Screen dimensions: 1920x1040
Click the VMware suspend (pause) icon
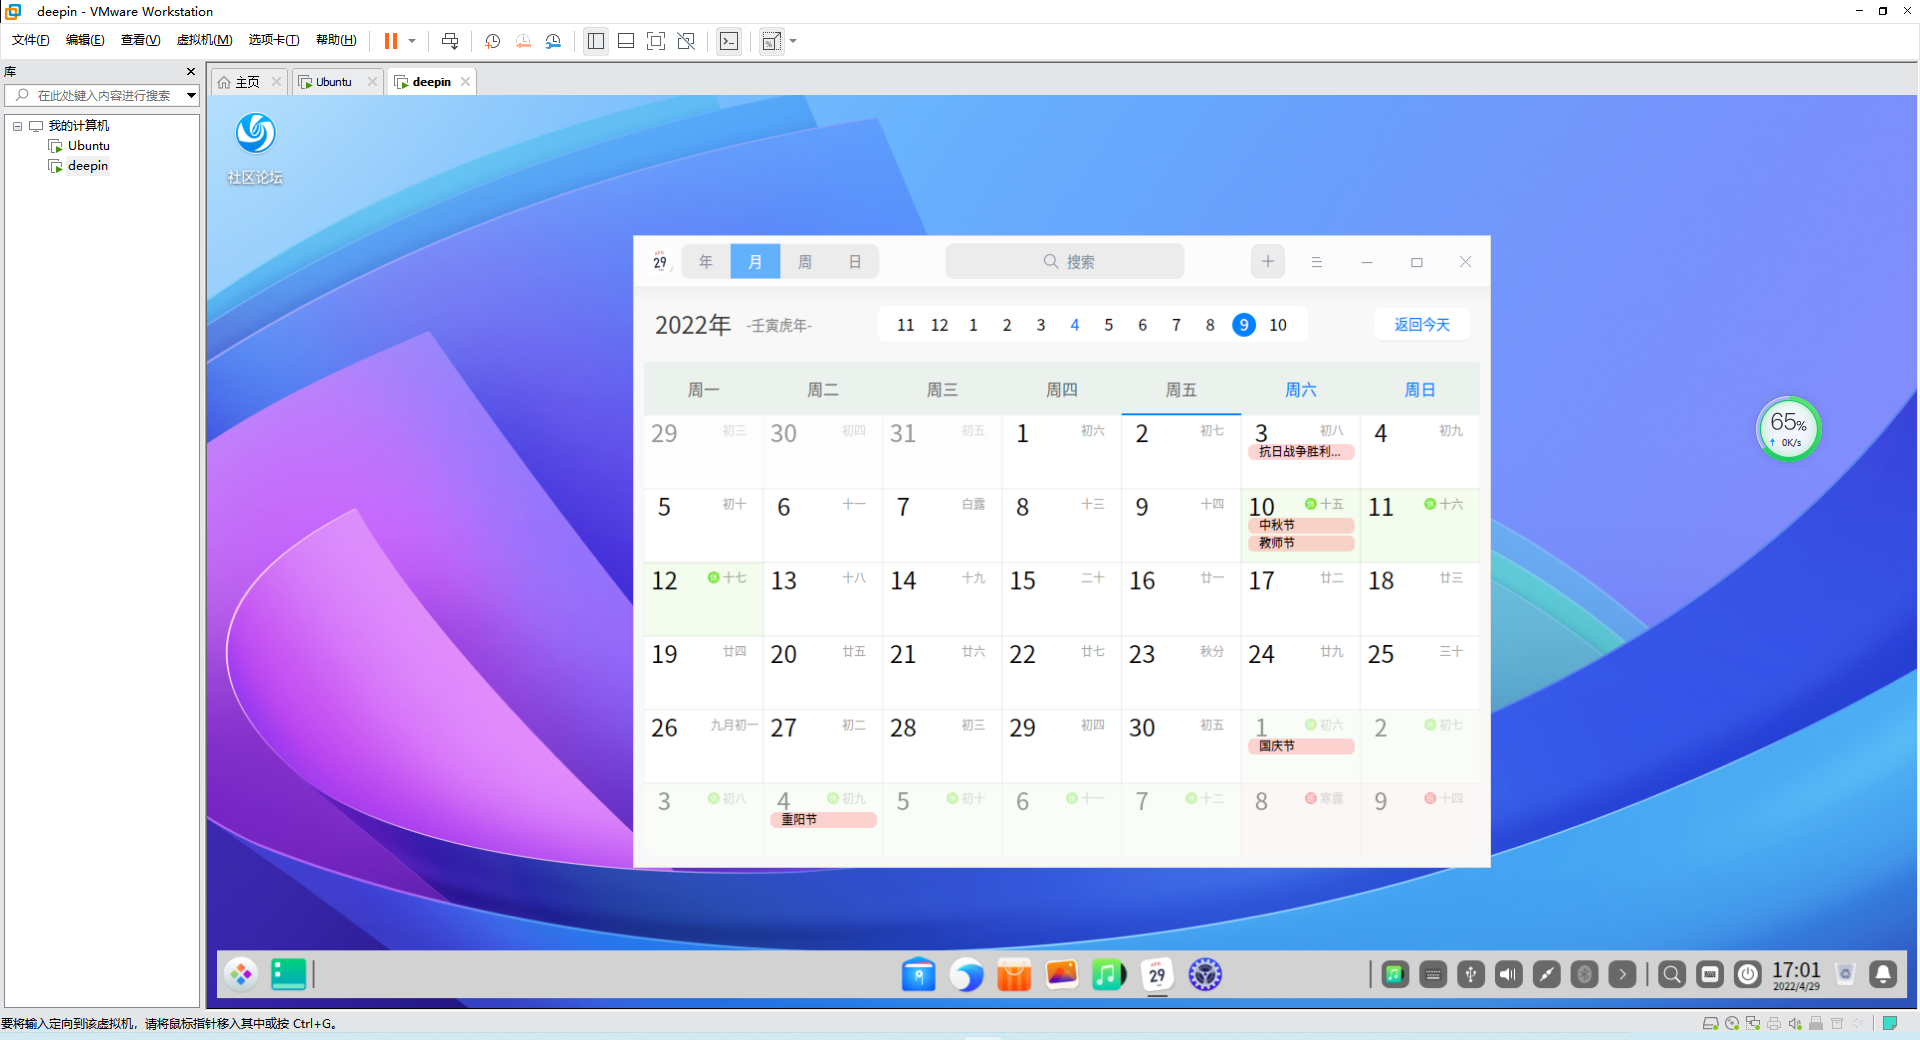pyautogui.click(x=391, y=41)
